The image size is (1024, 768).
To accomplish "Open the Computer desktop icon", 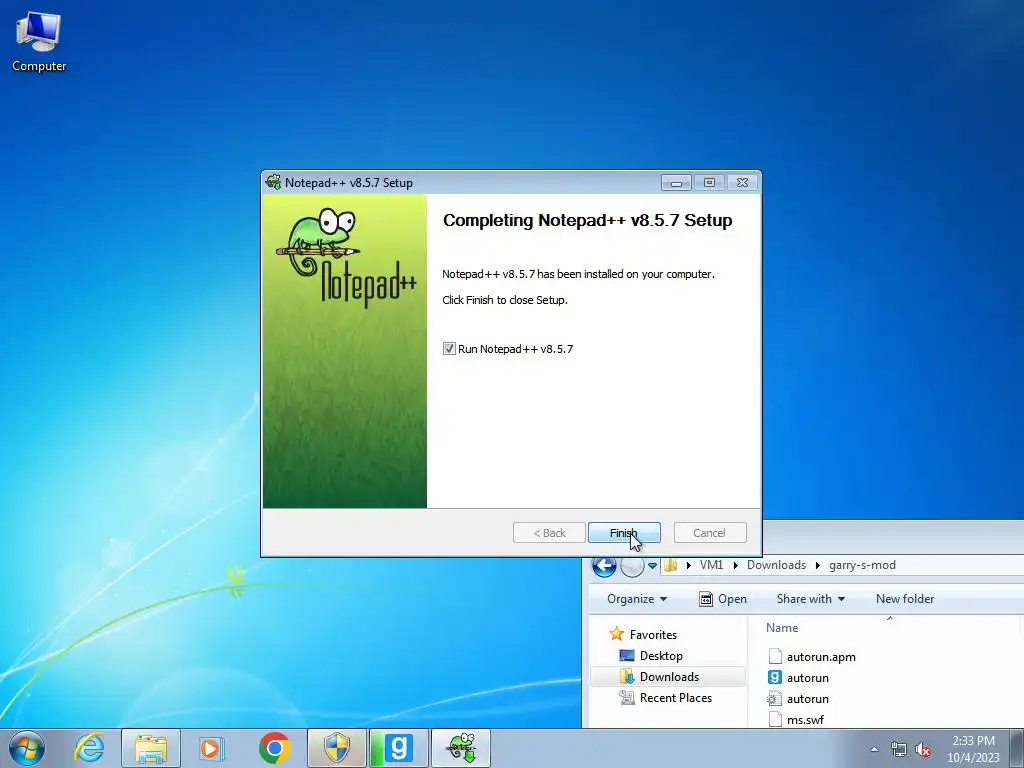I will point(39,42).
